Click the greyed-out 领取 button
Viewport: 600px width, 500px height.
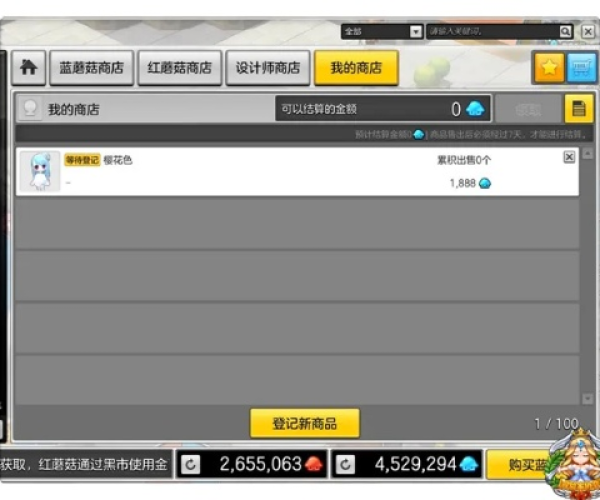[x=528, y=109]
